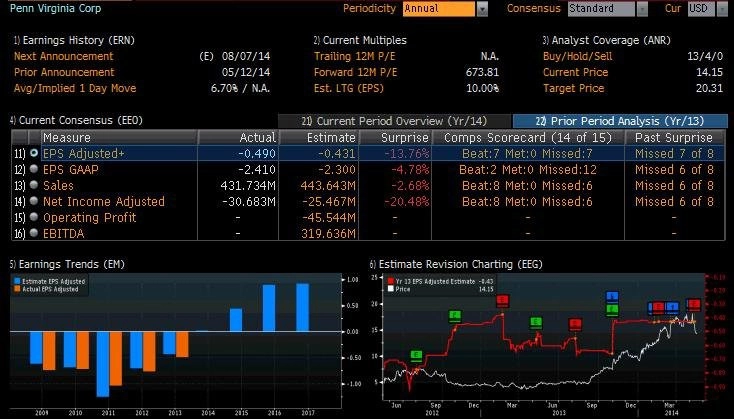Click the Buy/Hold/Sell value 13/4/0

pos(705,56)
